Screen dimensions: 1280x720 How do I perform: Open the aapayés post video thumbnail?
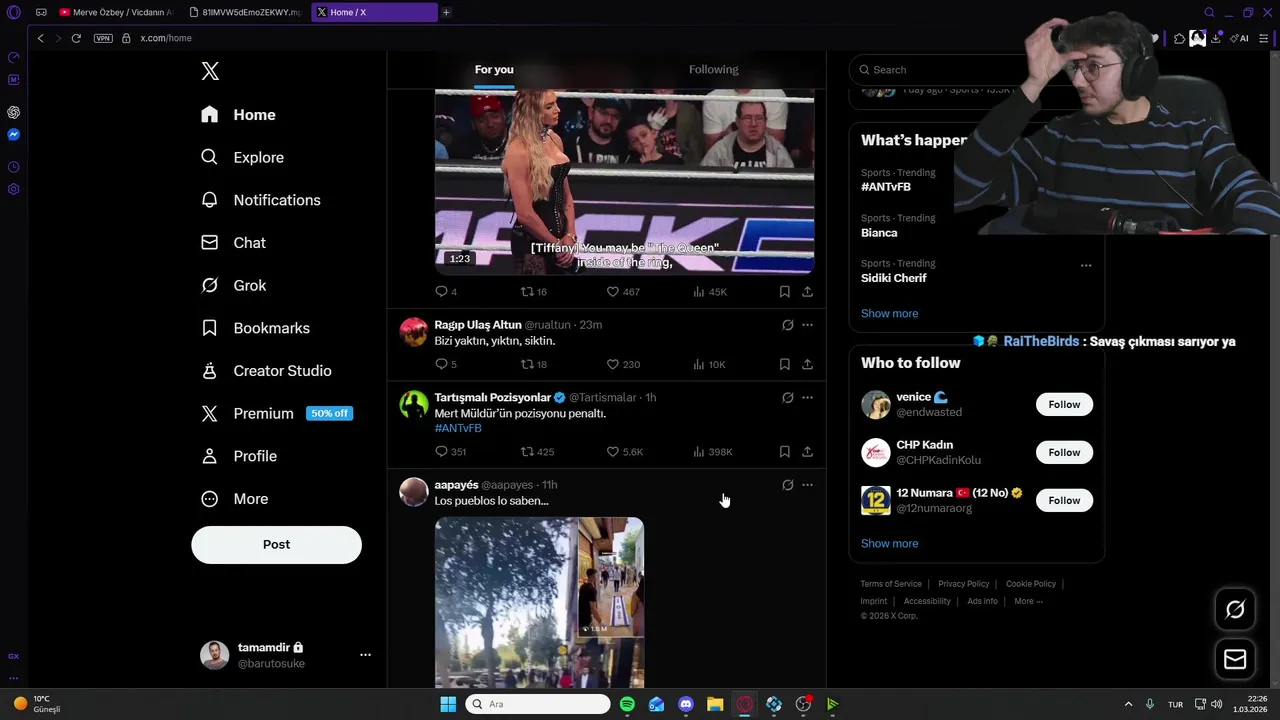click(x=539, y=603)
